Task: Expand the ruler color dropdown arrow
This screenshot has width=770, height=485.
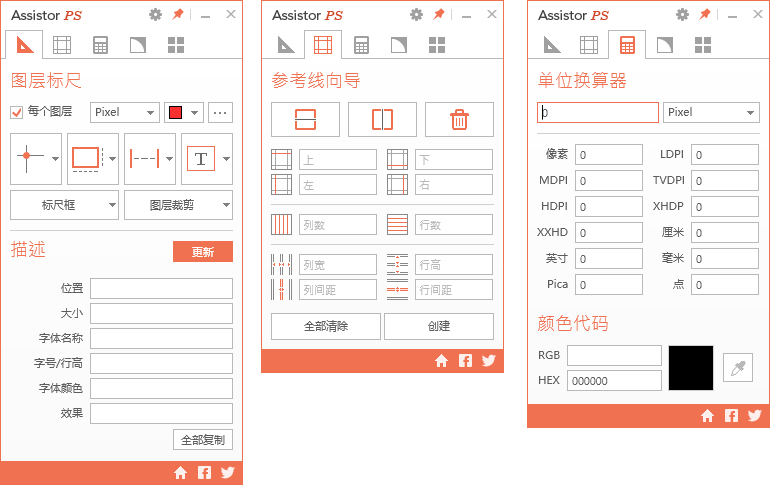Action: point(195,112)
